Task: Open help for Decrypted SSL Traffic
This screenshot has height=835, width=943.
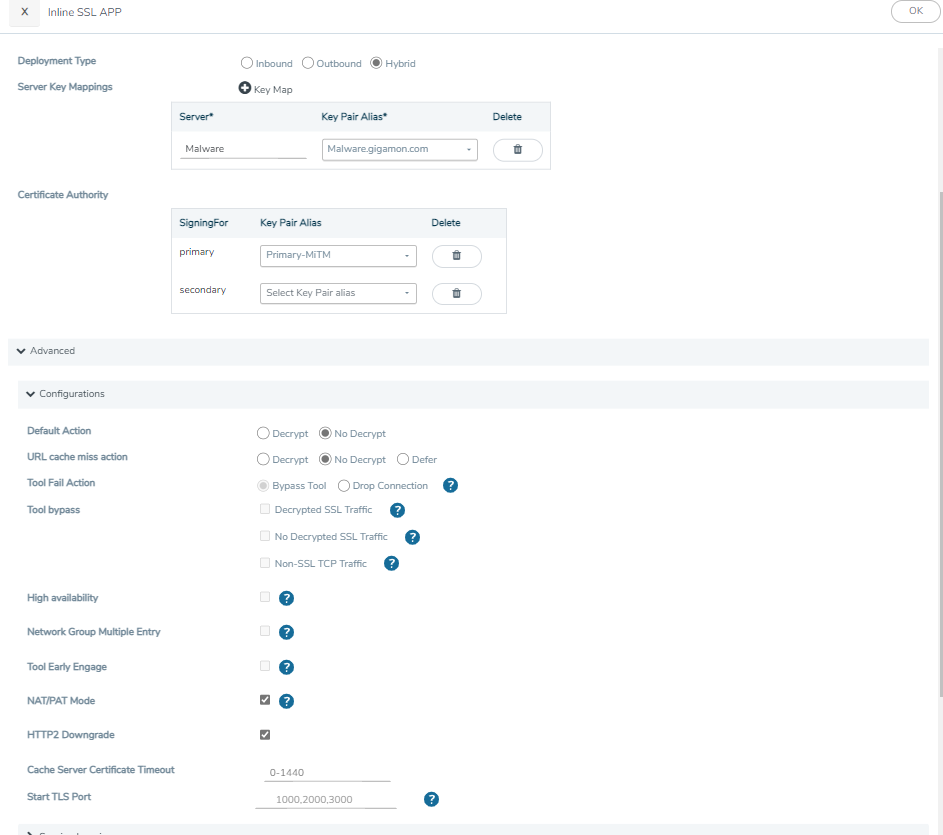Action: tap(397, 510)
